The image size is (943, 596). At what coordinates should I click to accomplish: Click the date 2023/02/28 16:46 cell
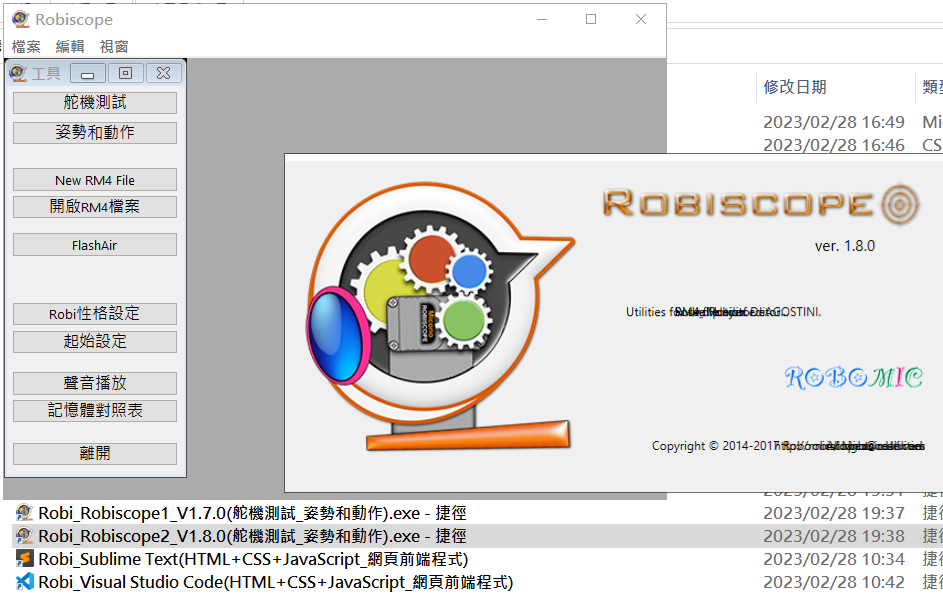pyautogui.click(x=834, y=145)
